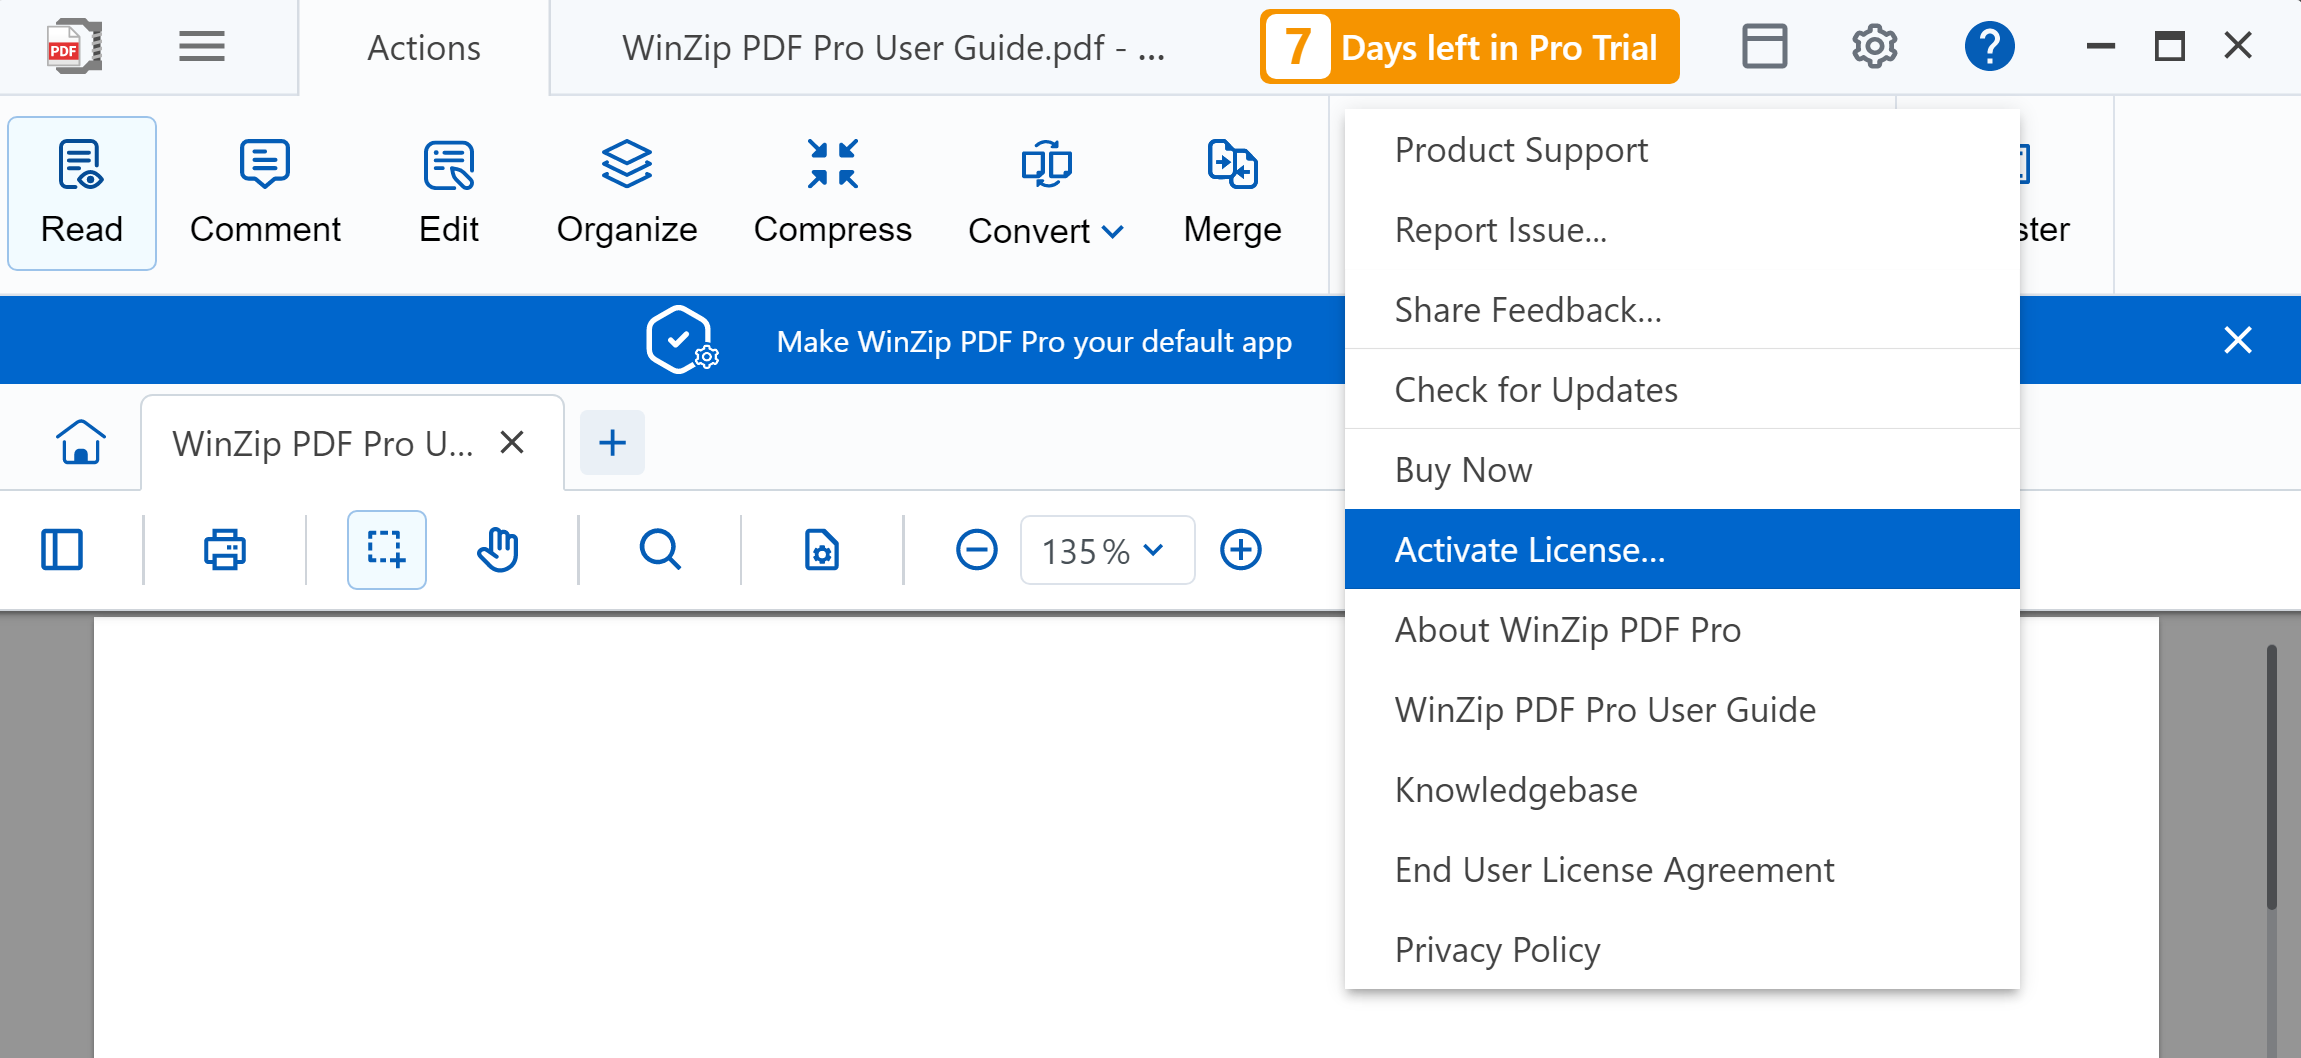The height and width of the screenshot is (1058, 2301).
Task: Open the Merge tool
Action: pos(1232,193)
